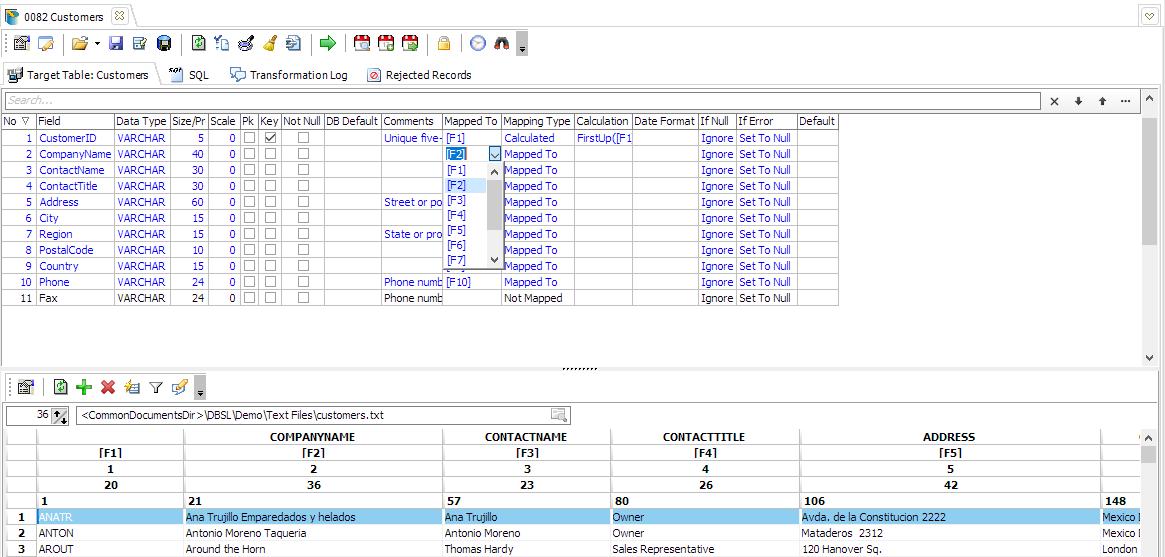1165x557 pixels.
Task: Switch to the SQL tab
Action: pos(189,75)
